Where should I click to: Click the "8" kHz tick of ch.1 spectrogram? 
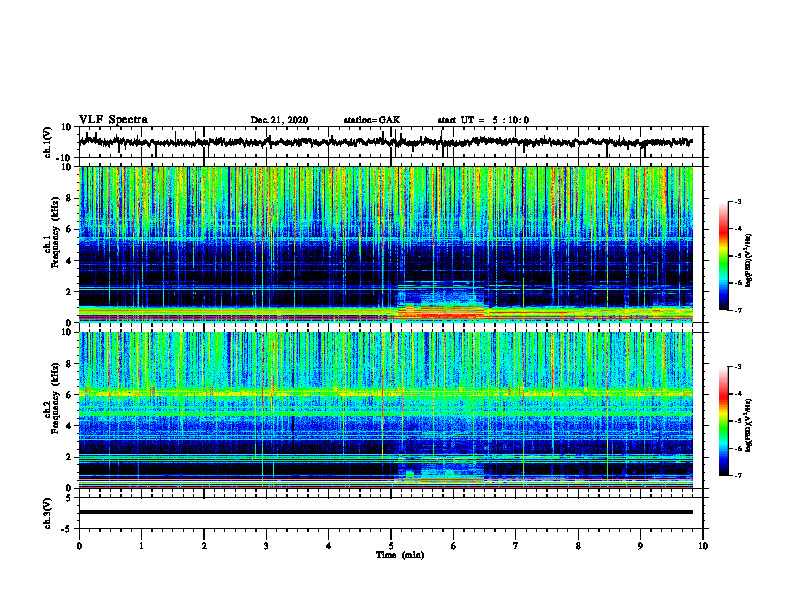(x=69, y=198)
